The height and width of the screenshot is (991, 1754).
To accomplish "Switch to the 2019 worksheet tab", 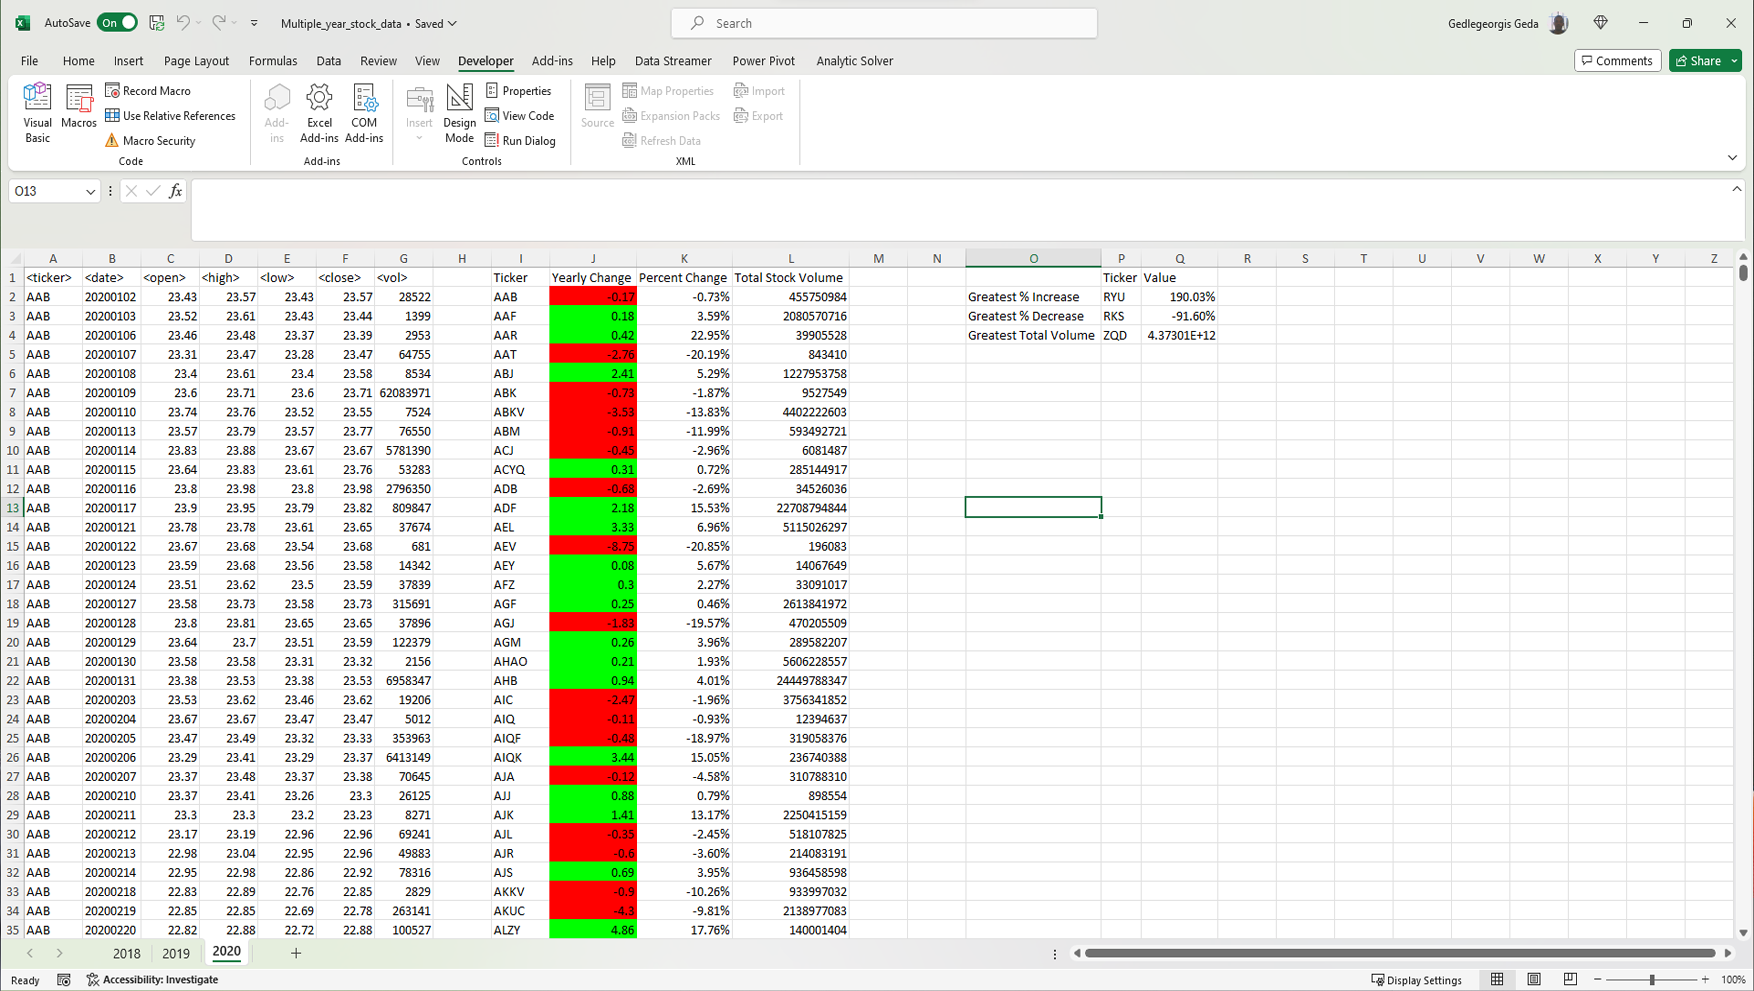I will click(x=176, y=953).
